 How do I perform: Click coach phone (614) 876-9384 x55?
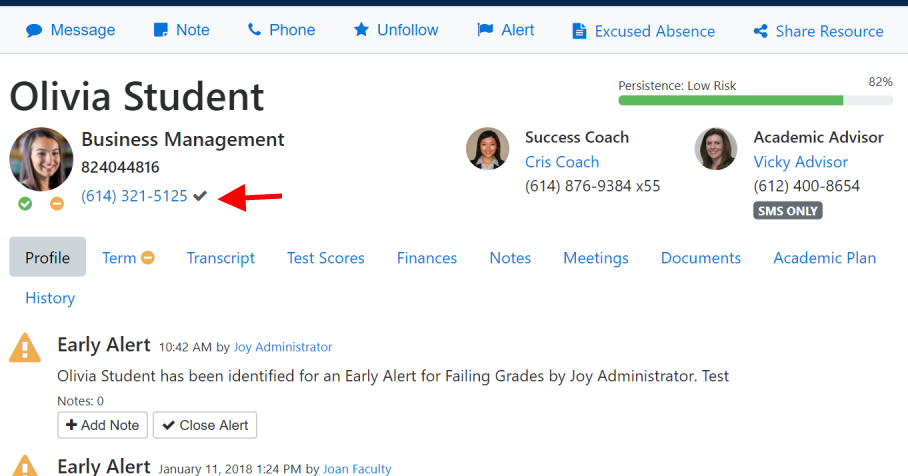(x=592, y=186)
